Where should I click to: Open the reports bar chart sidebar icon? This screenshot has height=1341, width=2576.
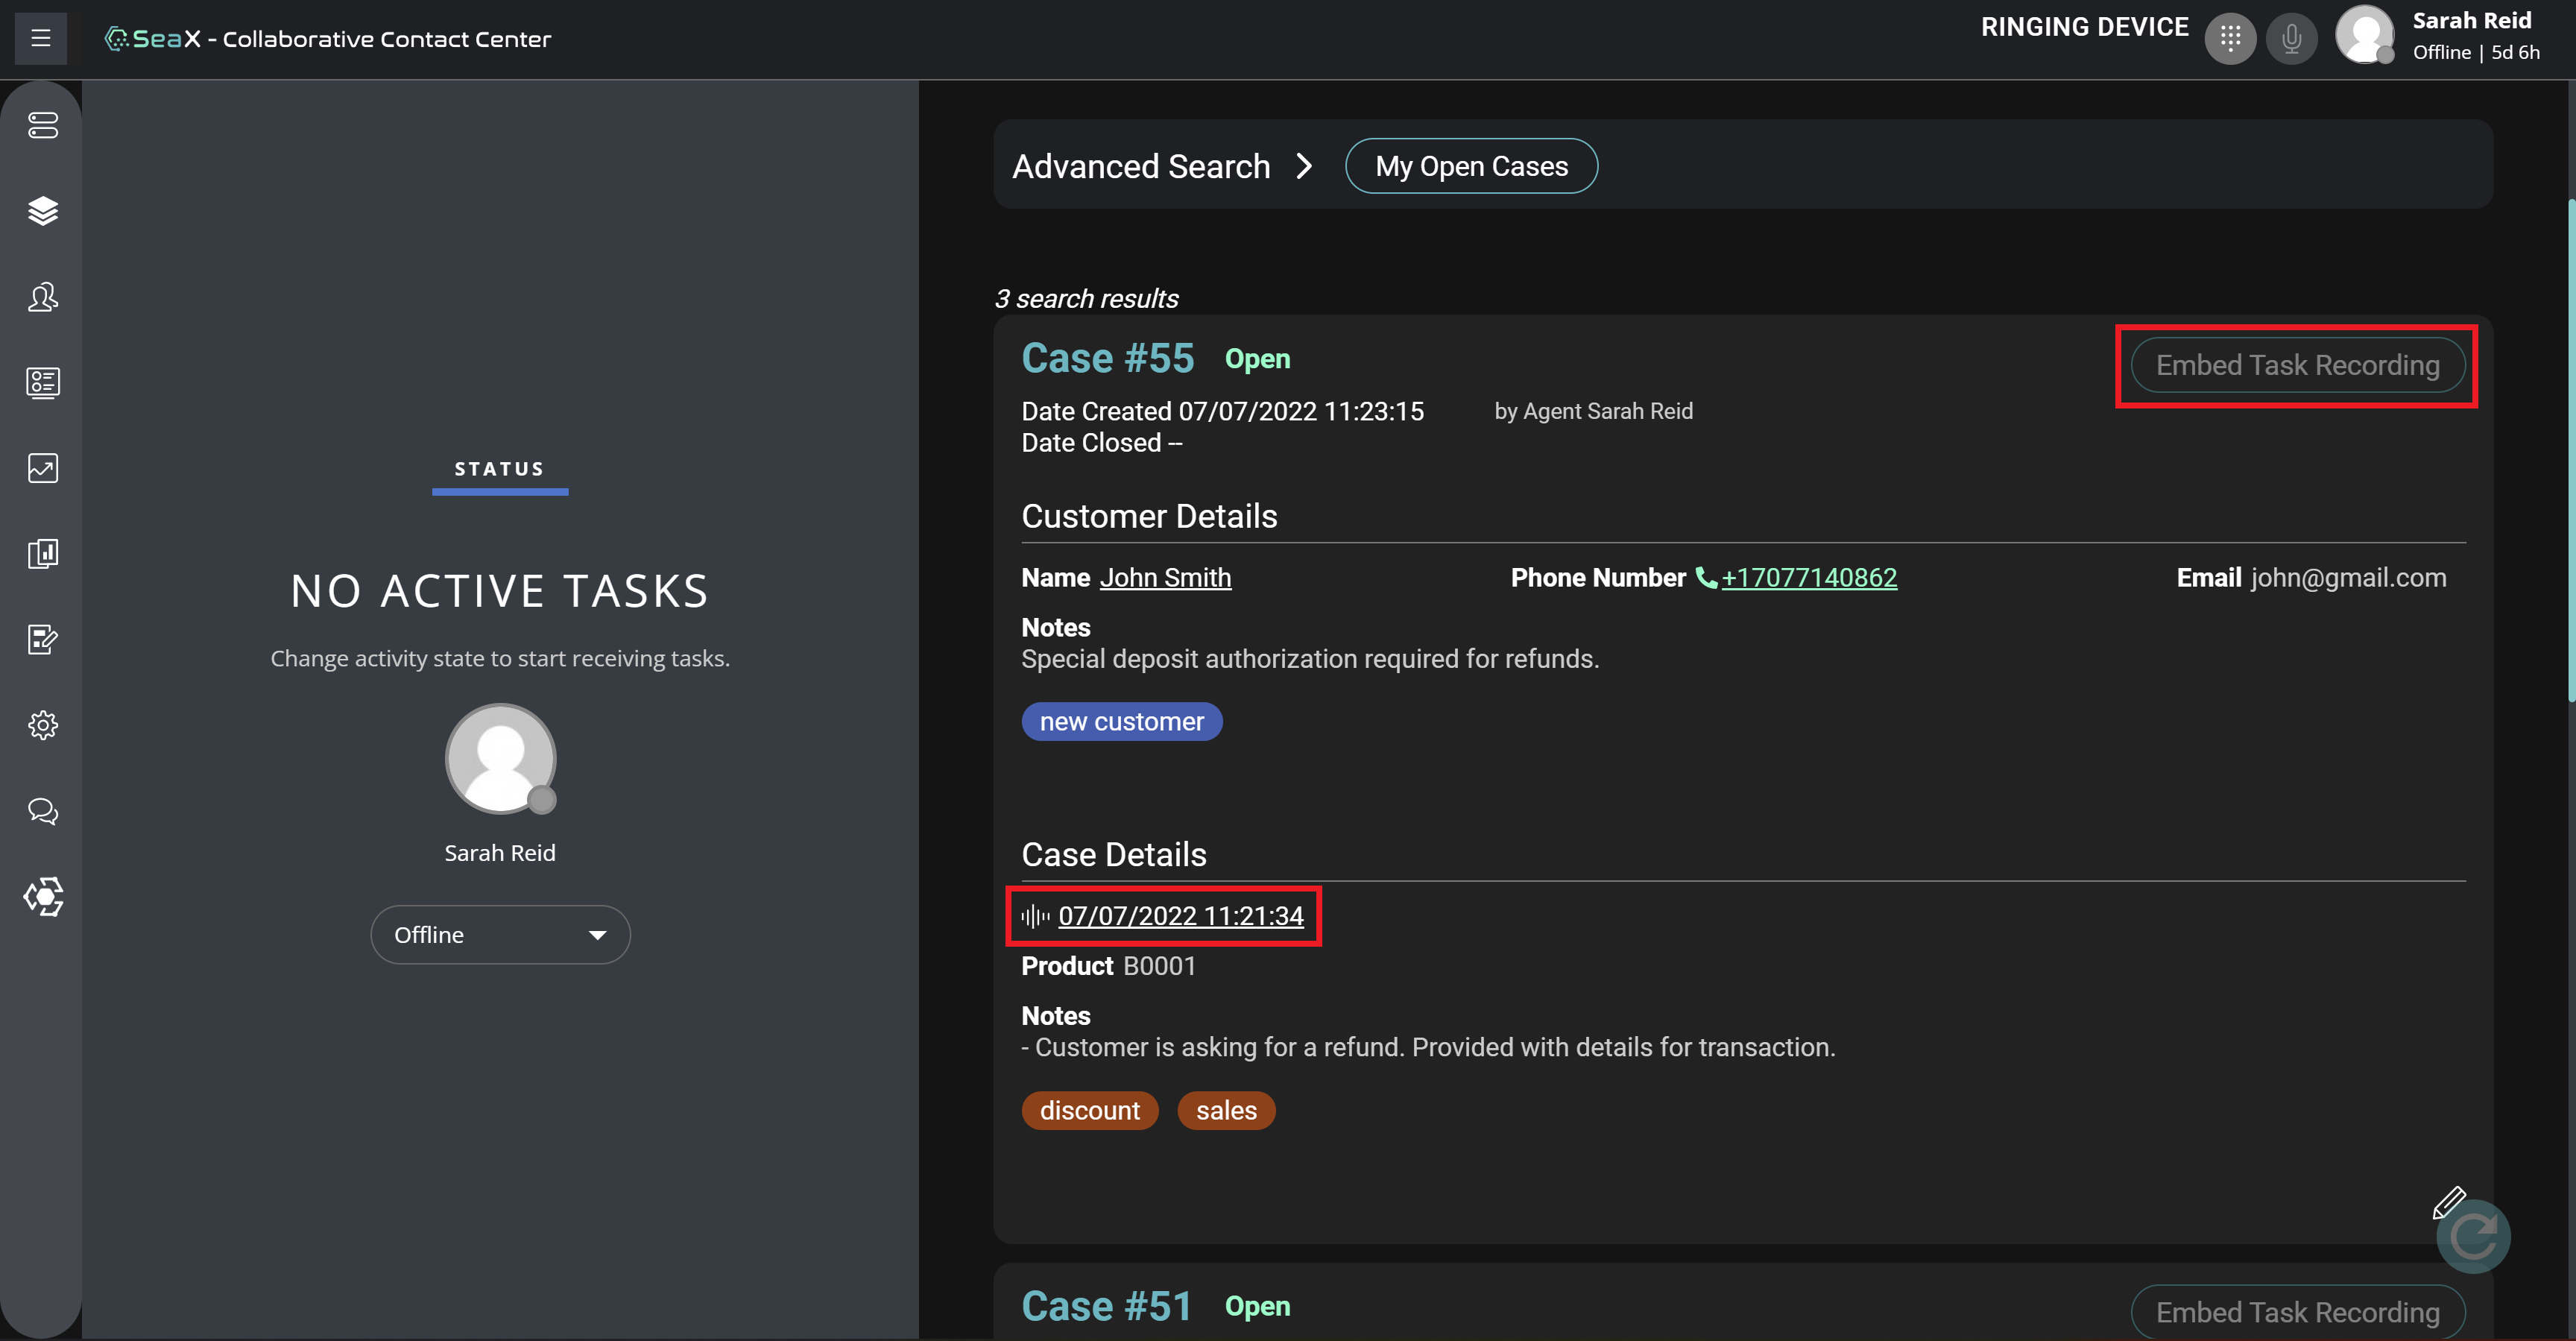(43, 553)
